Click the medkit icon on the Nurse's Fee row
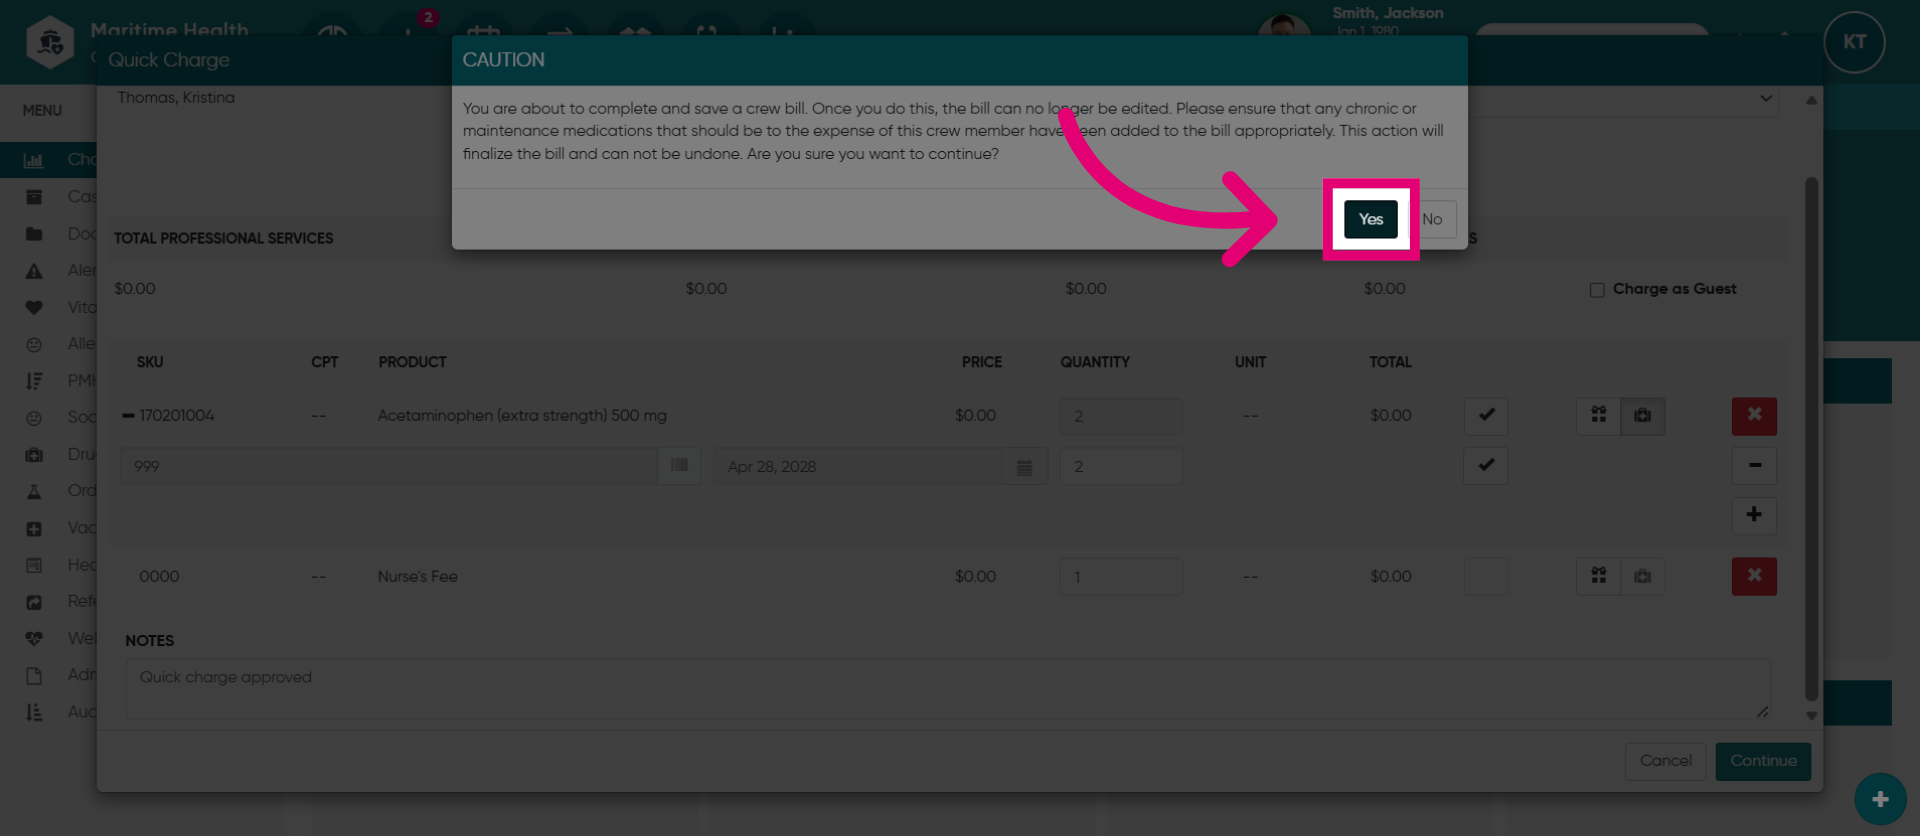Viewport: 1920px width, 836px height. [1642, 576]
